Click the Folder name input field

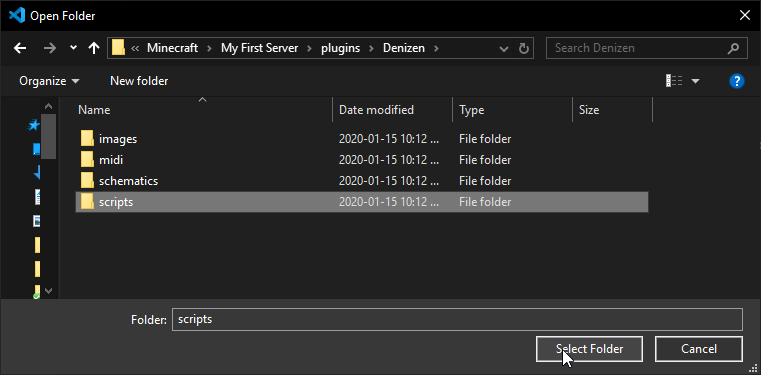click(x=457, y=320)
